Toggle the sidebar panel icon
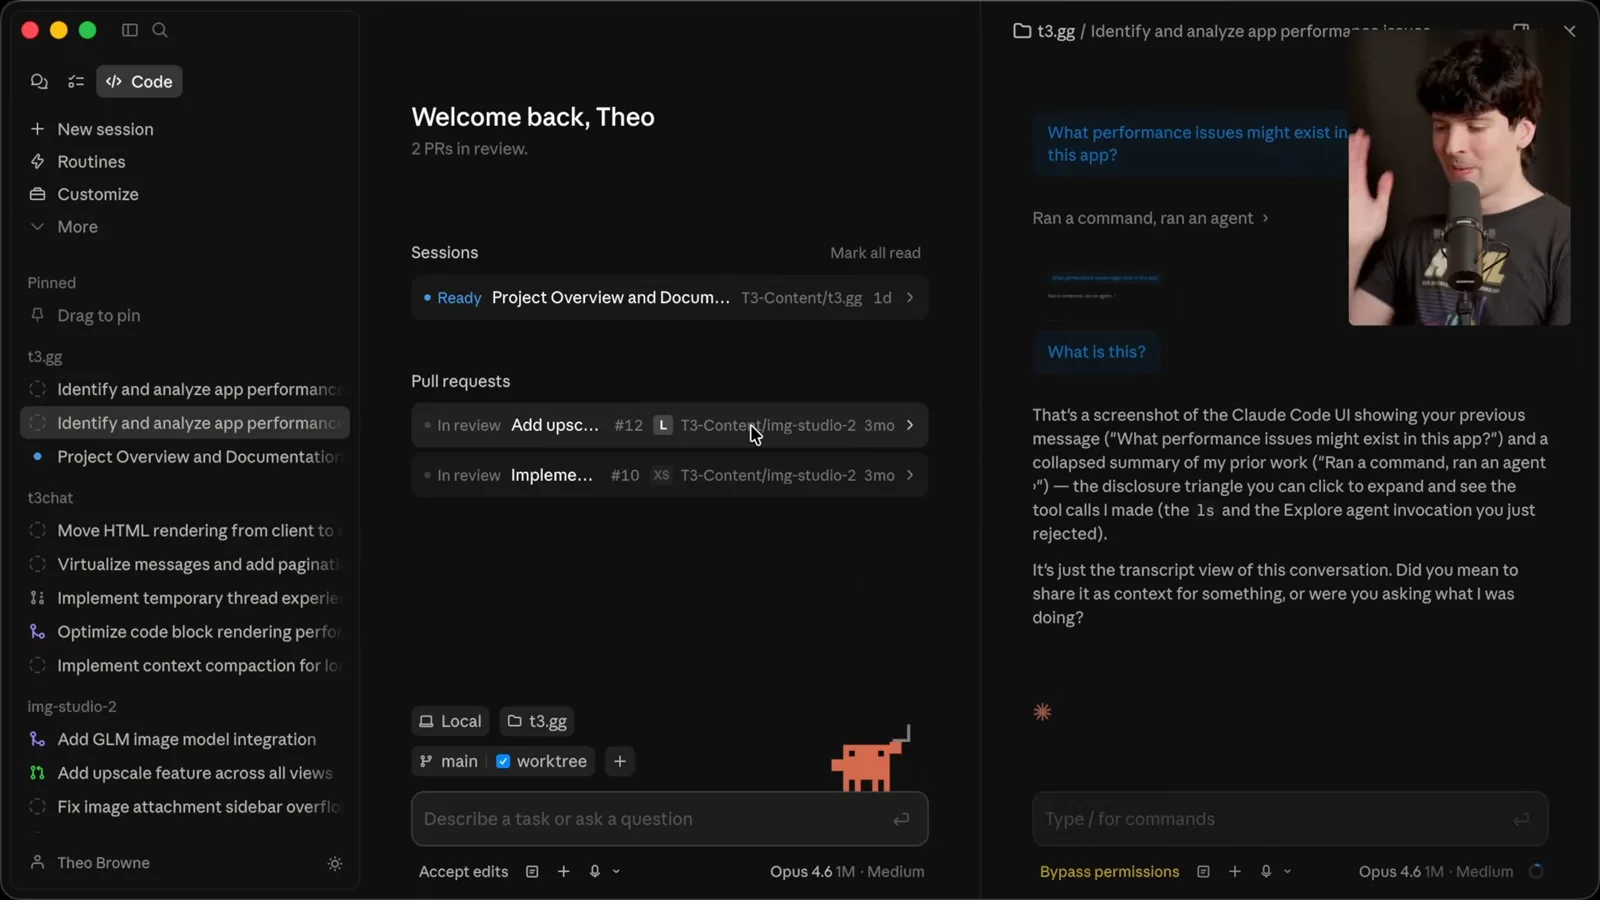 pos(130,30)
